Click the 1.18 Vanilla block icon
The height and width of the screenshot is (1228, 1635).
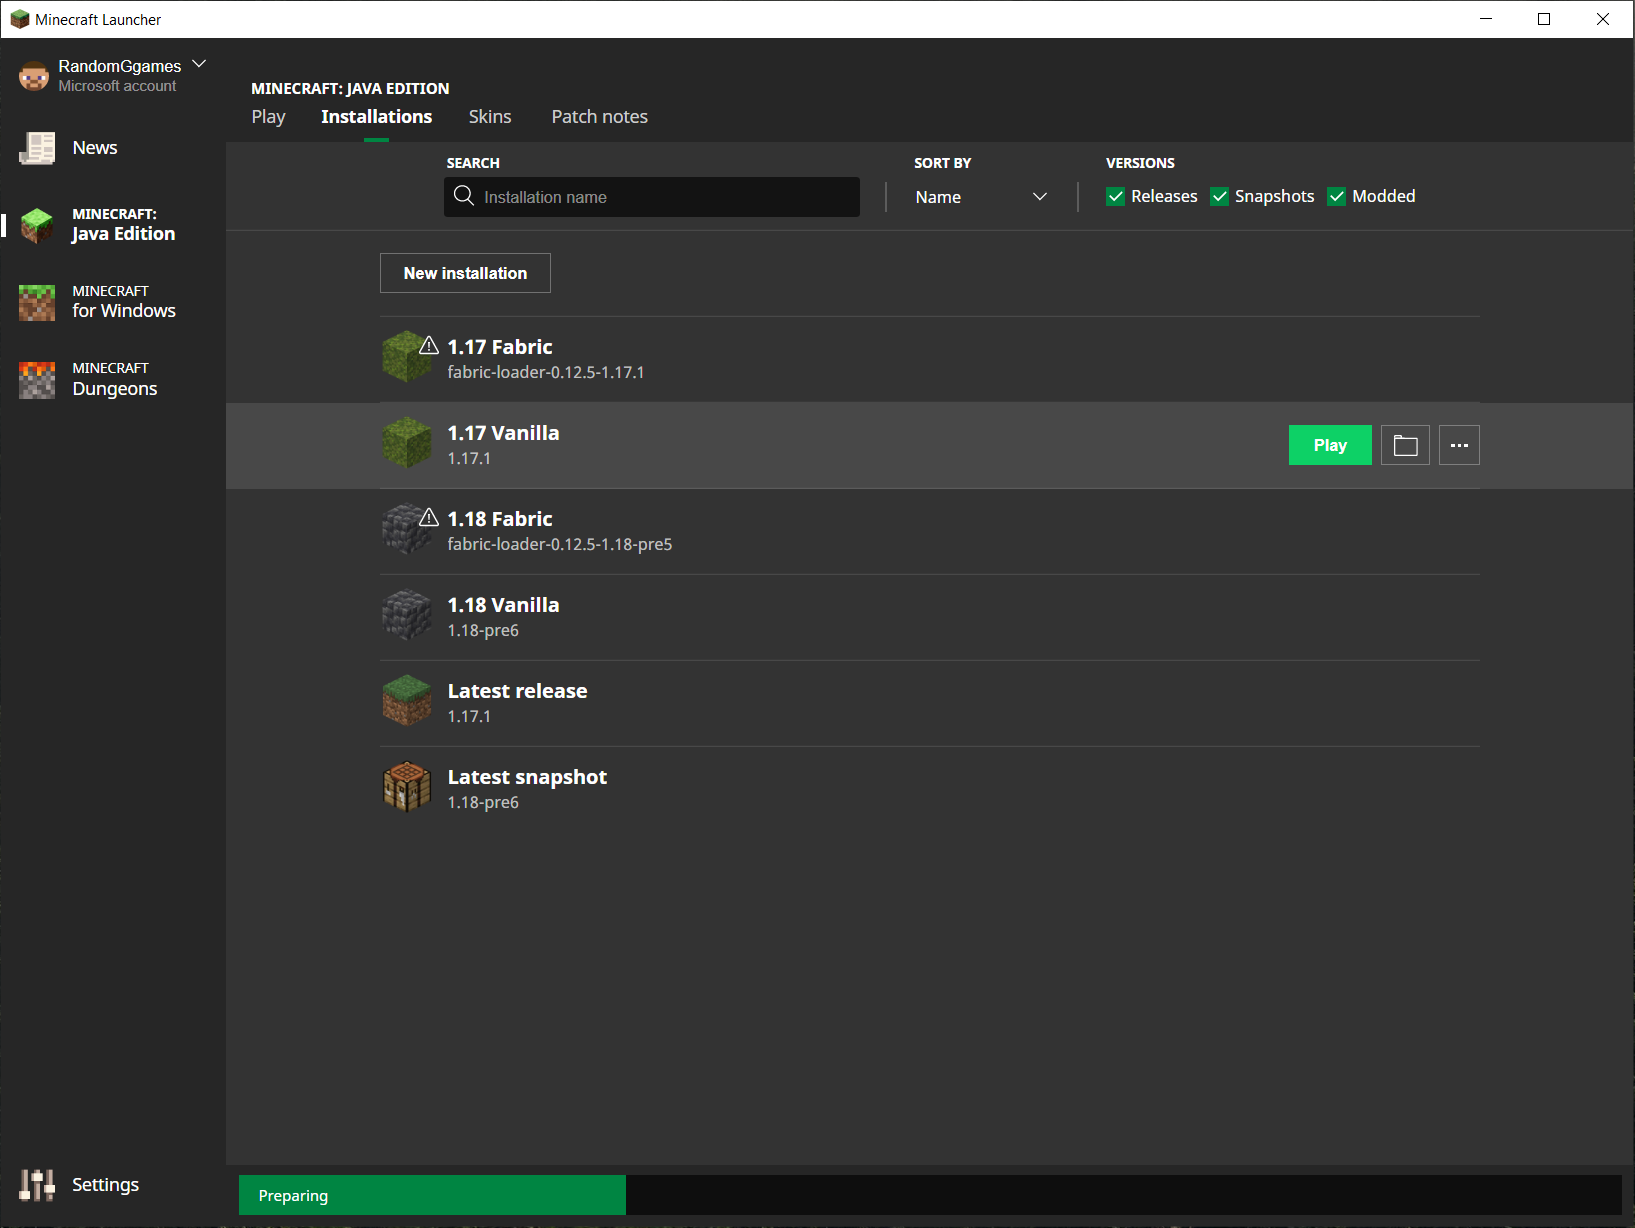pos(406,615)
